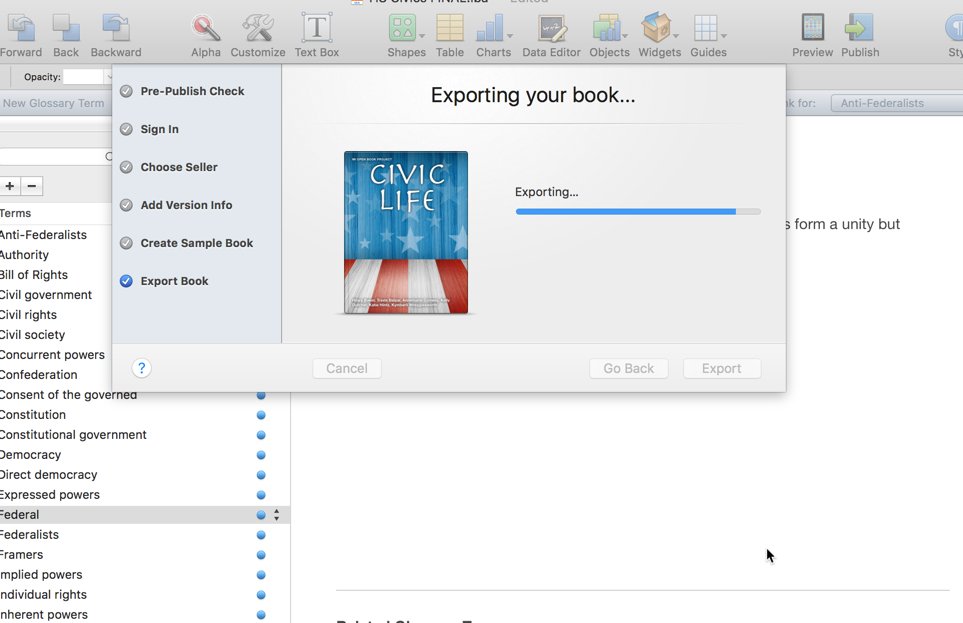Click the remove term minus button
963x623 pixels.
[32, 186]
